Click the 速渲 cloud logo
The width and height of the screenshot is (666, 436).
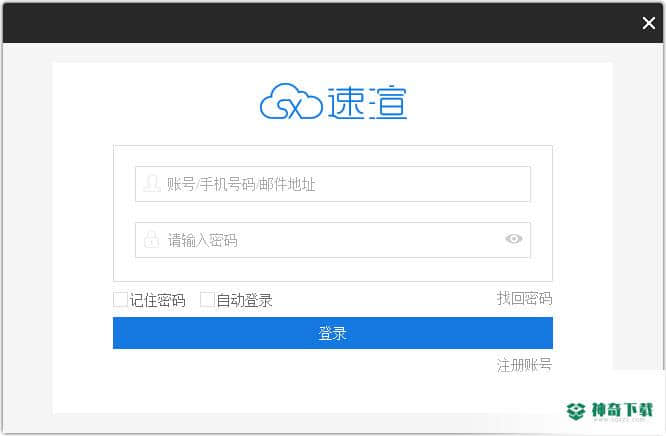[333, 101]
